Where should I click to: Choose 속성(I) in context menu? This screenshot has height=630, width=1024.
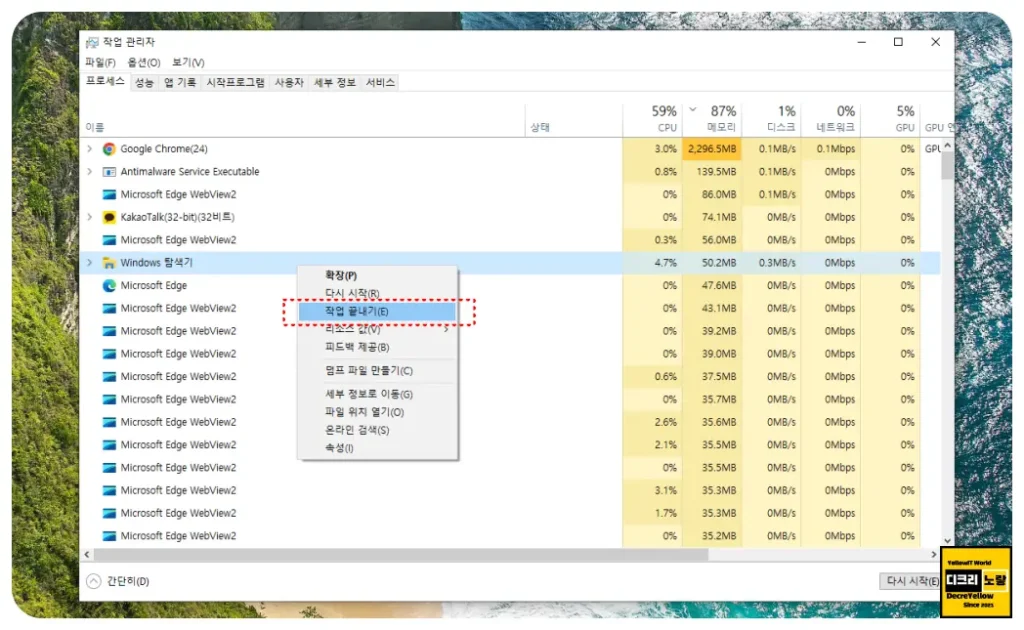coord(377,448)
